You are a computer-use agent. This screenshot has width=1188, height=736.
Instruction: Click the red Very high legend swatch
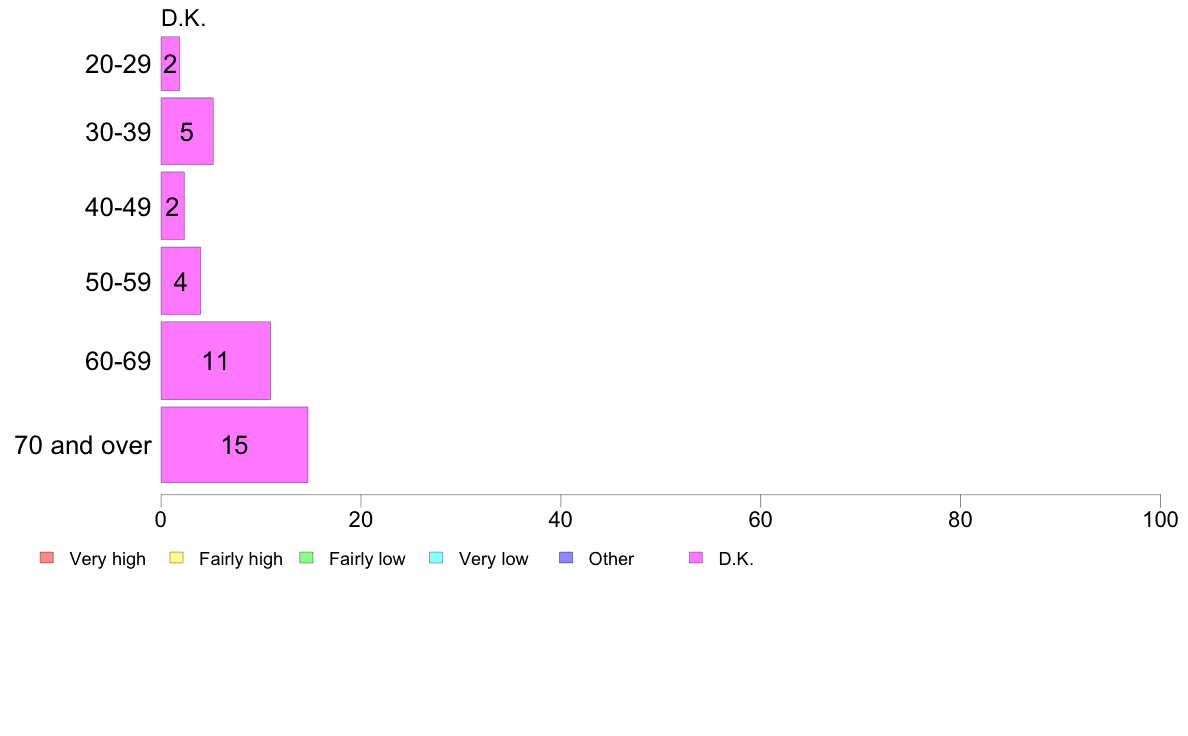(x=46, y=558)
